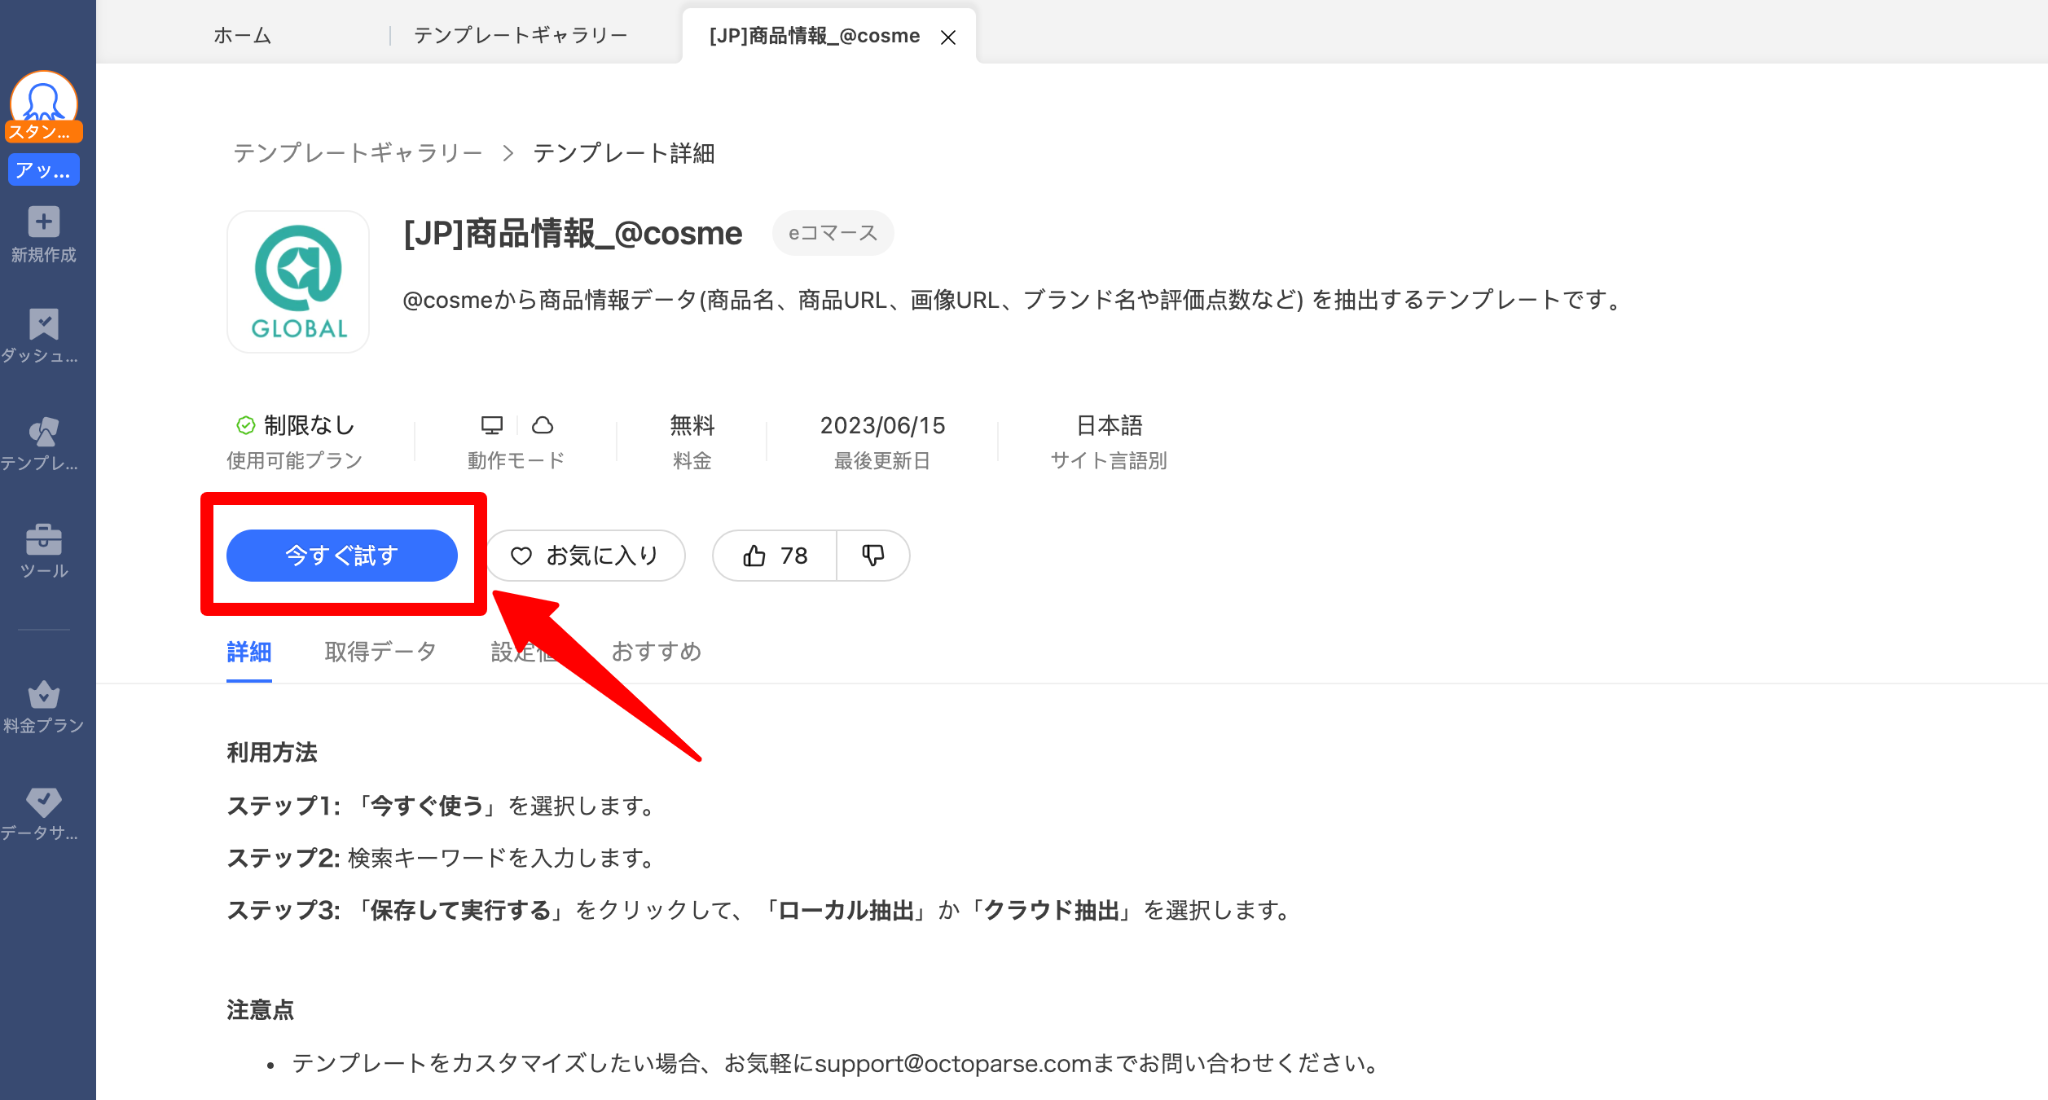Click the 無料 price value
The image size is (2048, 1100).
(x=692, y=425)
